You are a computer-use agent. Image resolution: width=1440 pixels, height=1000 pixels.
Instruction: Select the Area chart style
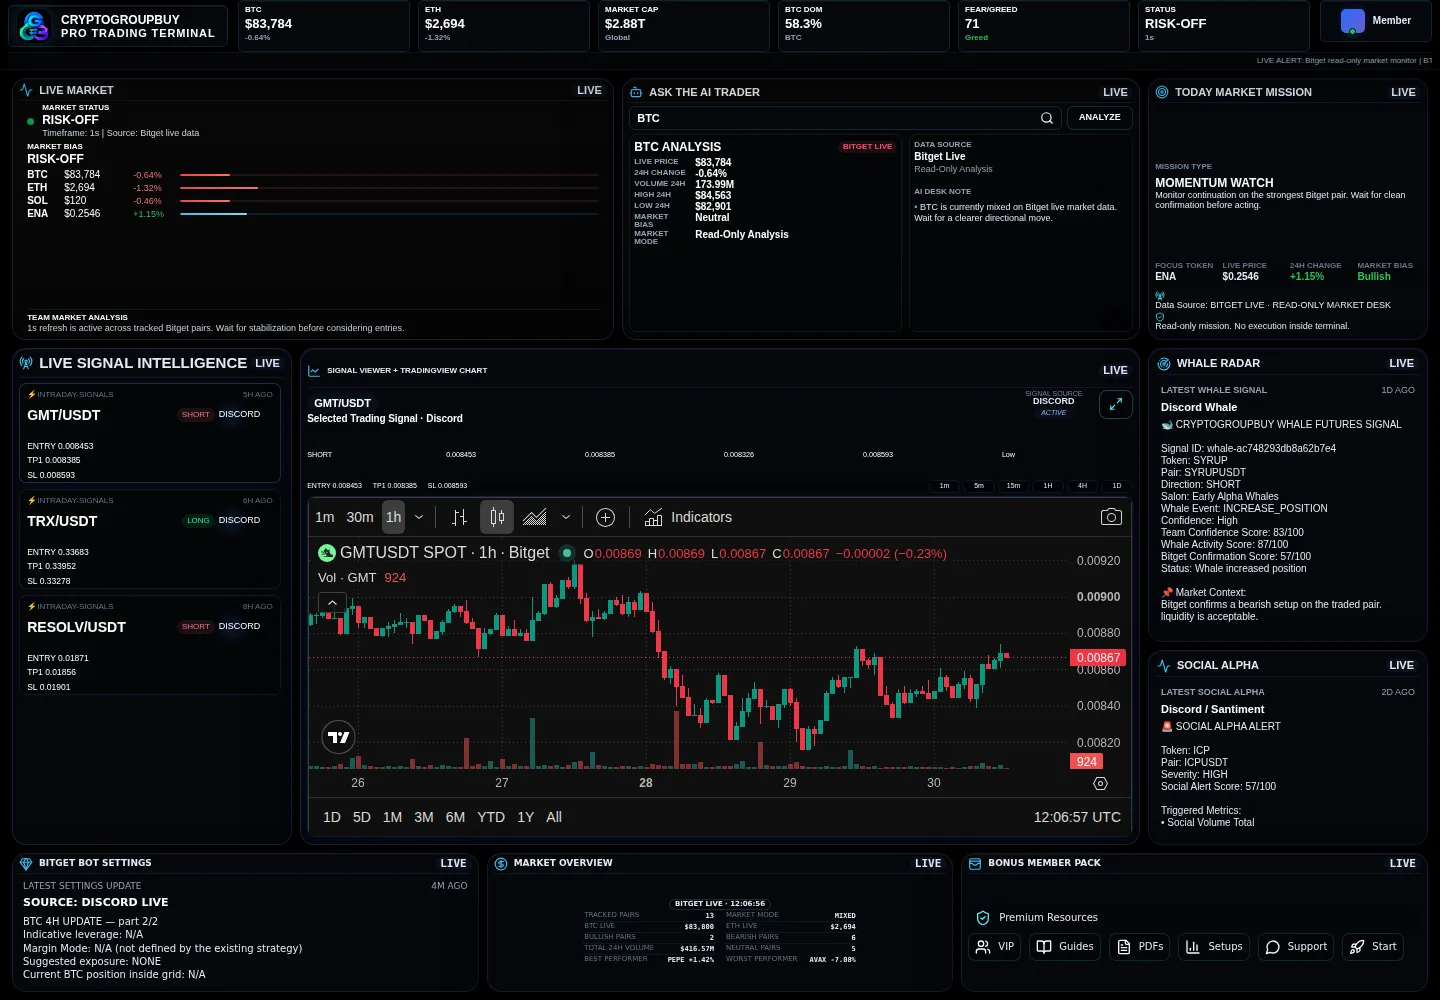point(535,517)
